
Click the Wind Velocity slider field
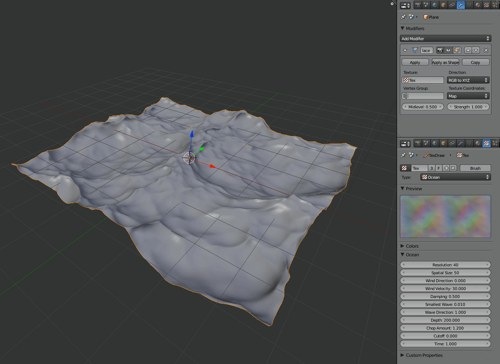click(x=445, y=288)
